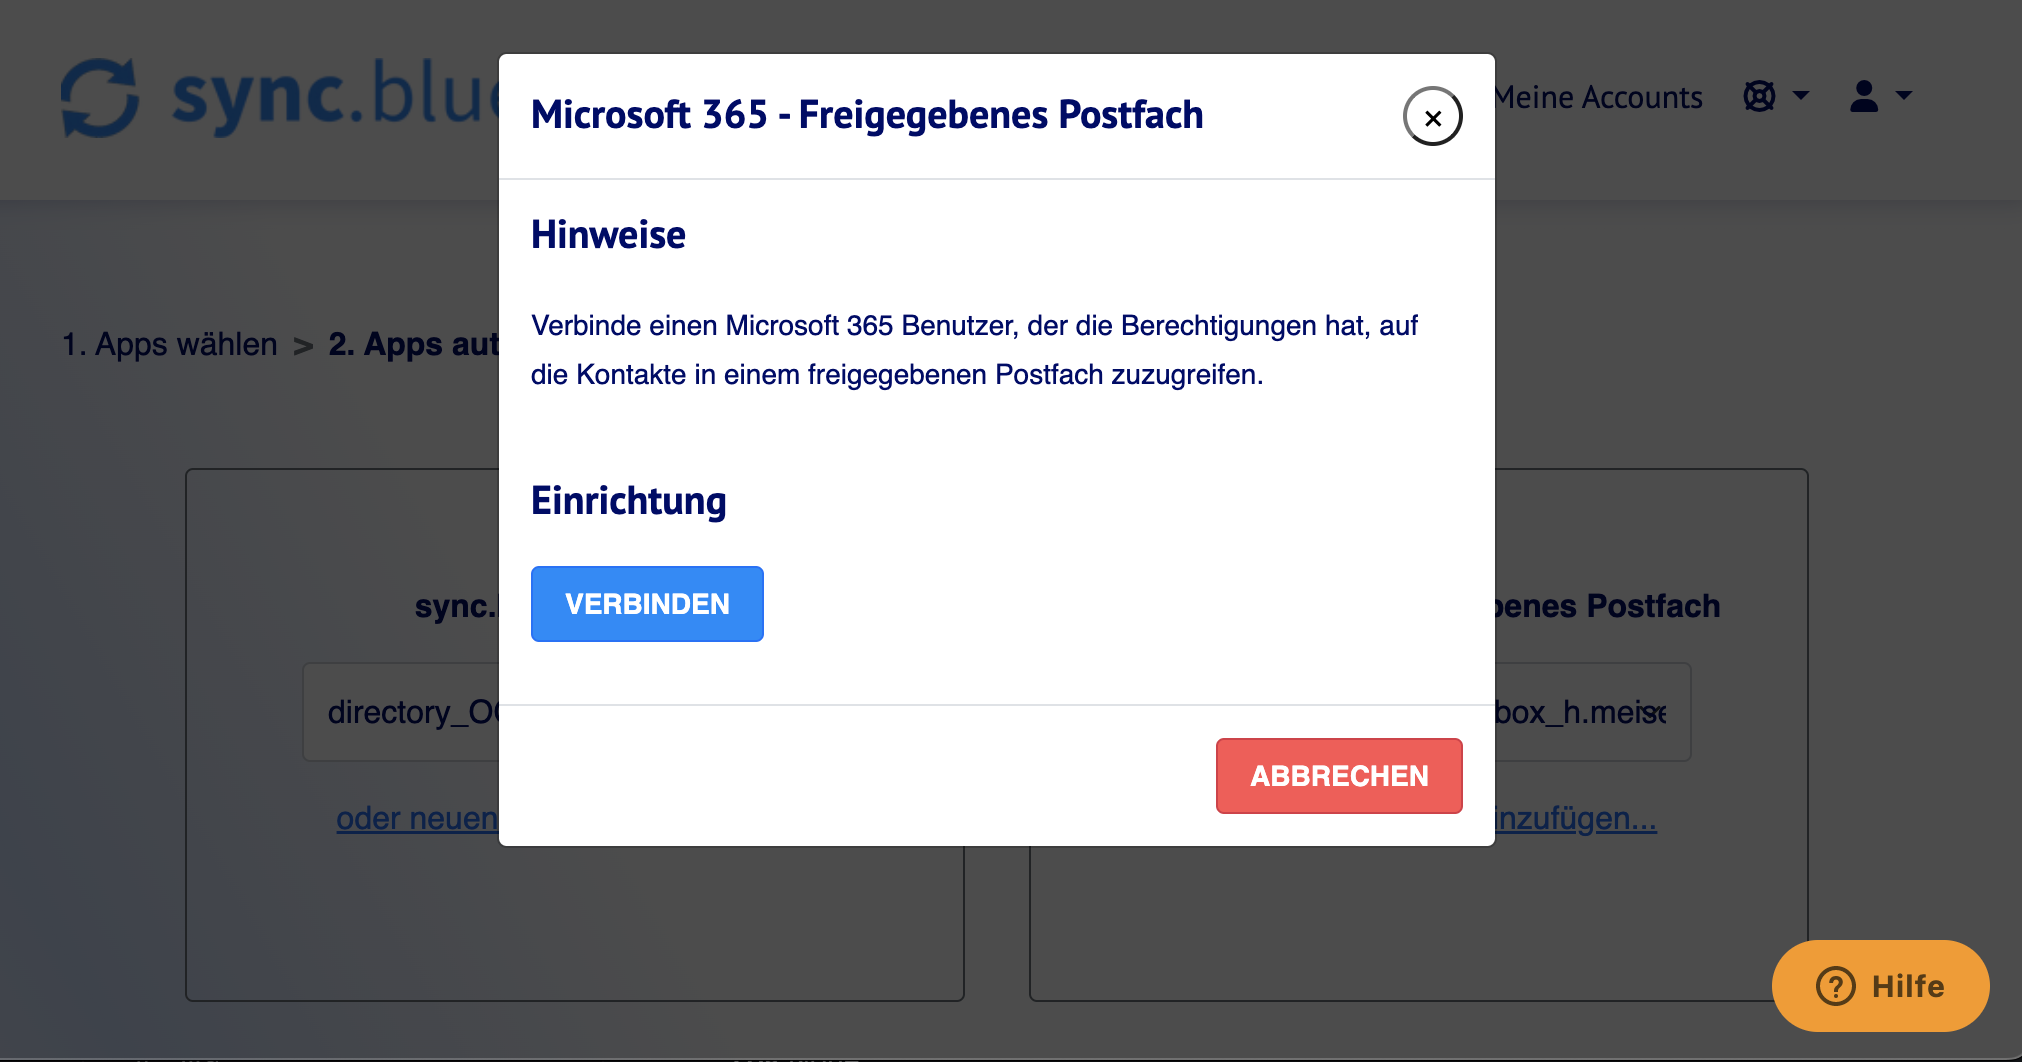Select the directory_O account field
2022x1062 pixels.
click(x=401, y=712)
